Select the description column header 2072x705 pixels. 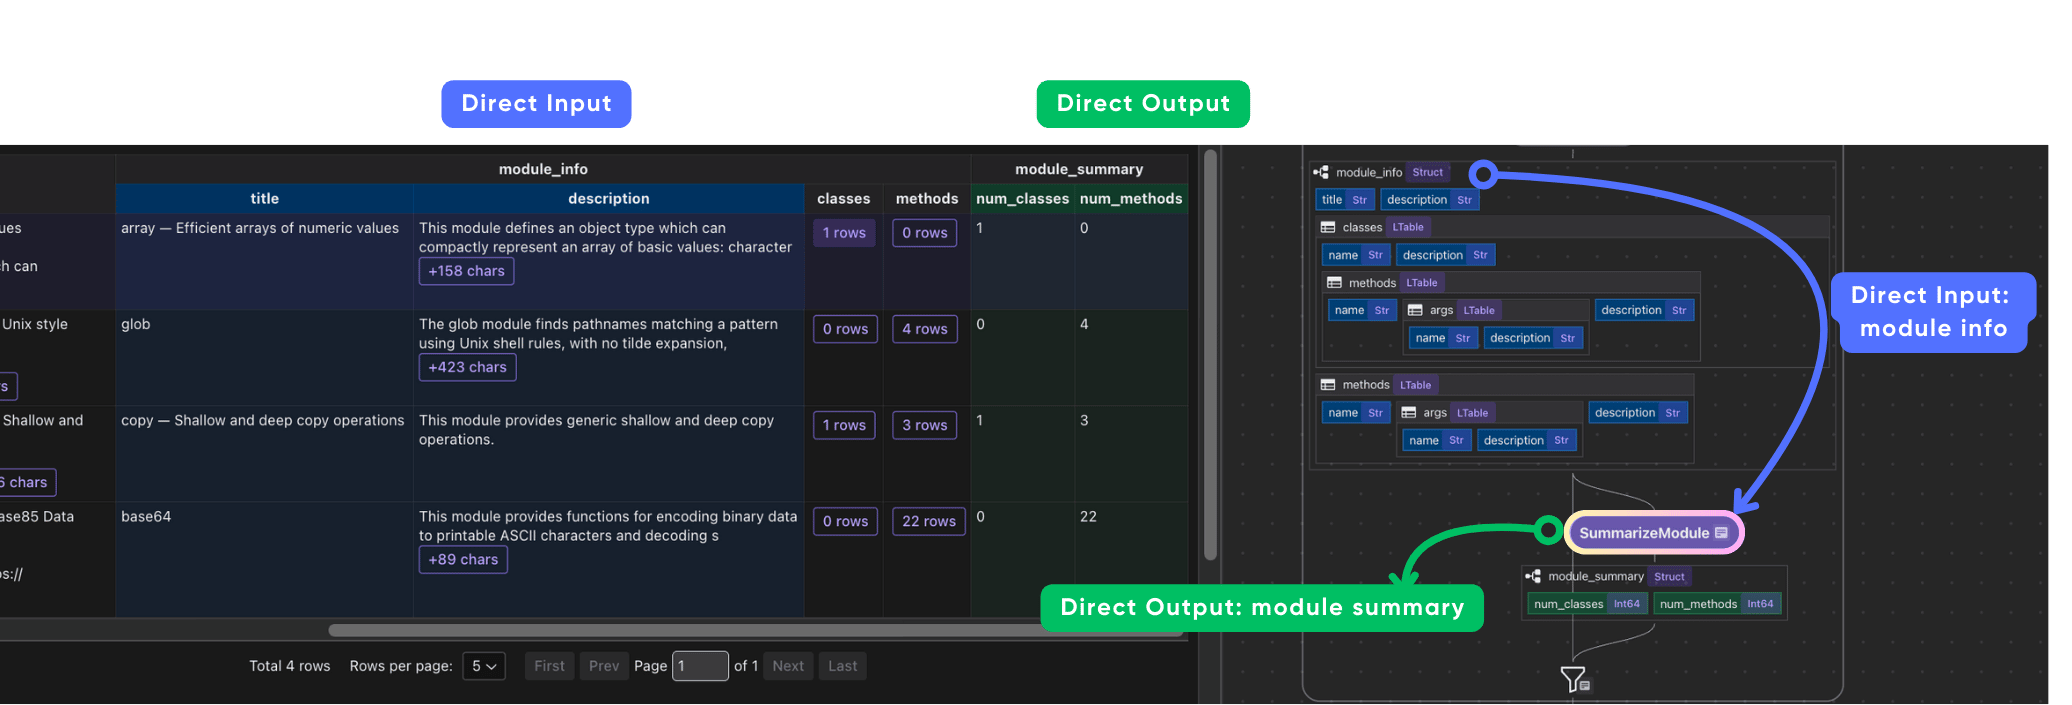(x=608, y=199)
